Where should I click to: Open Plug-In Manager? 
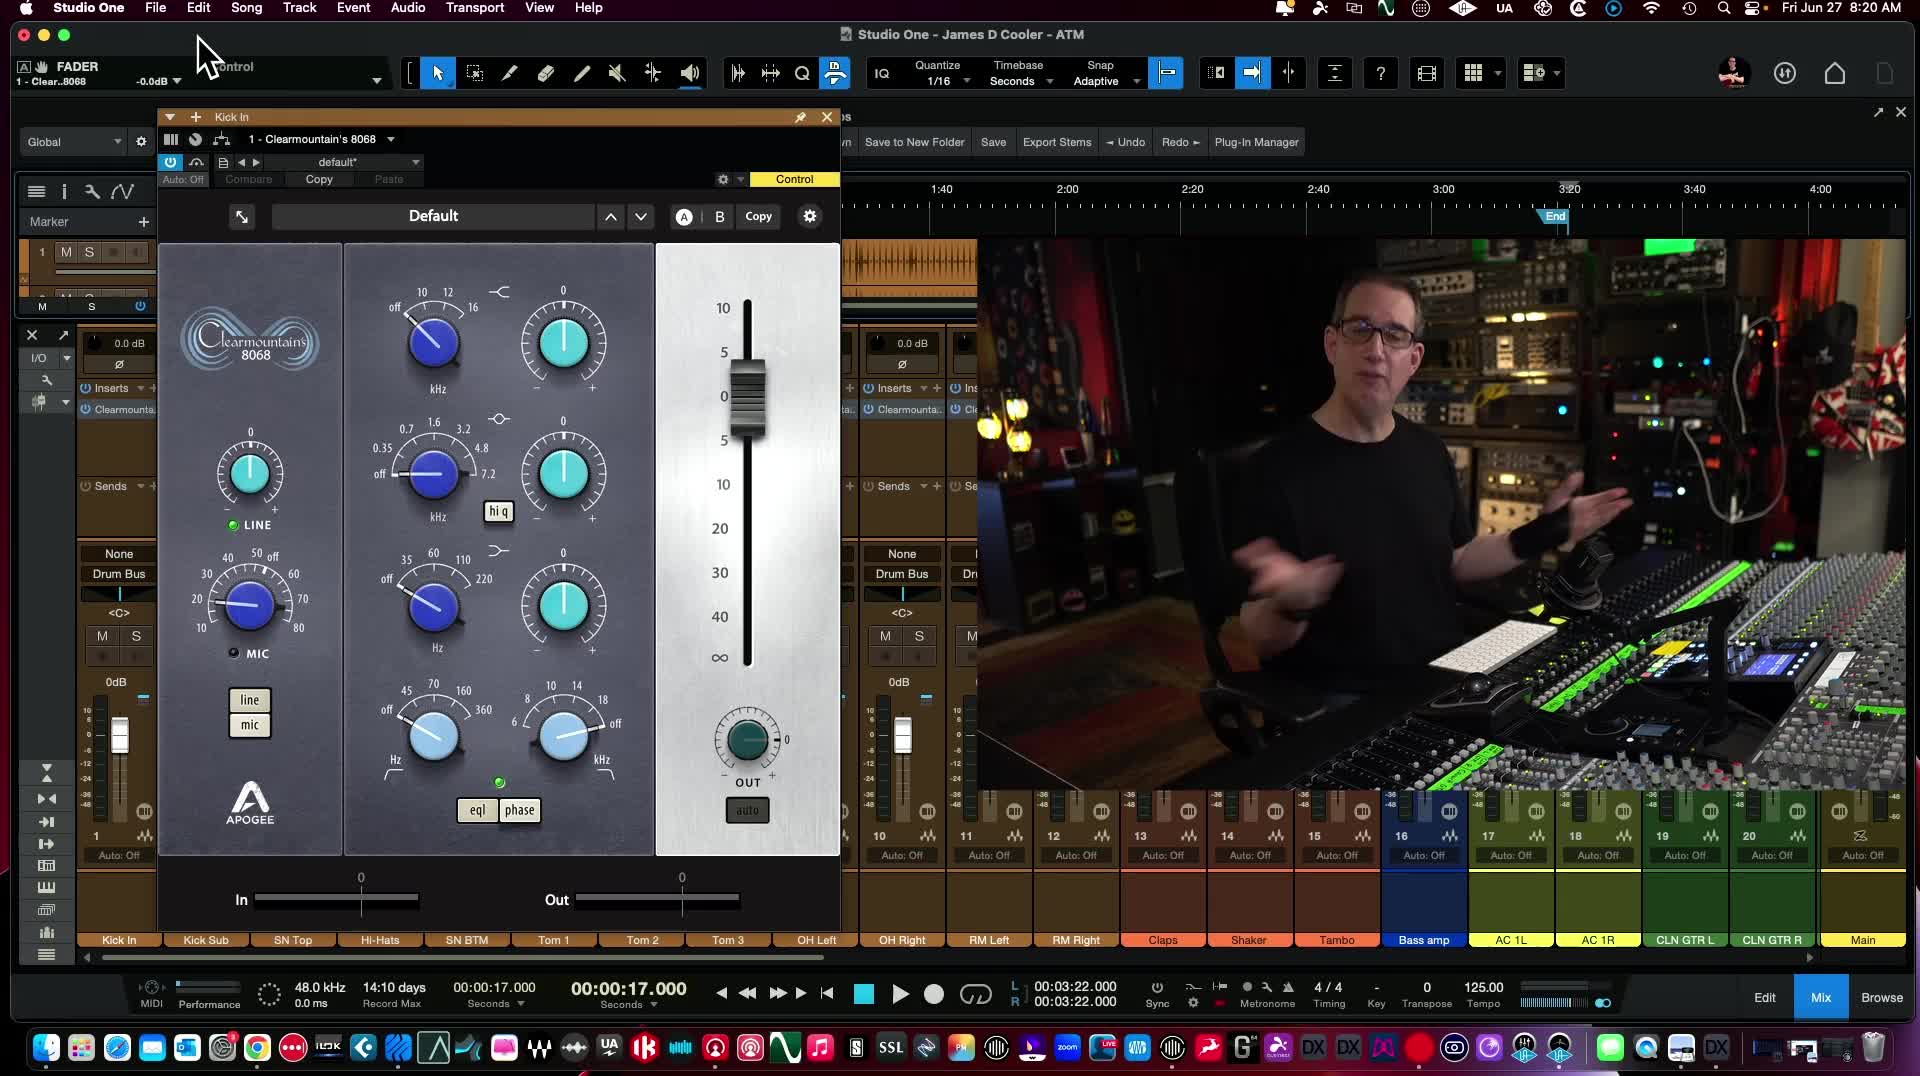click(1256, 142)
